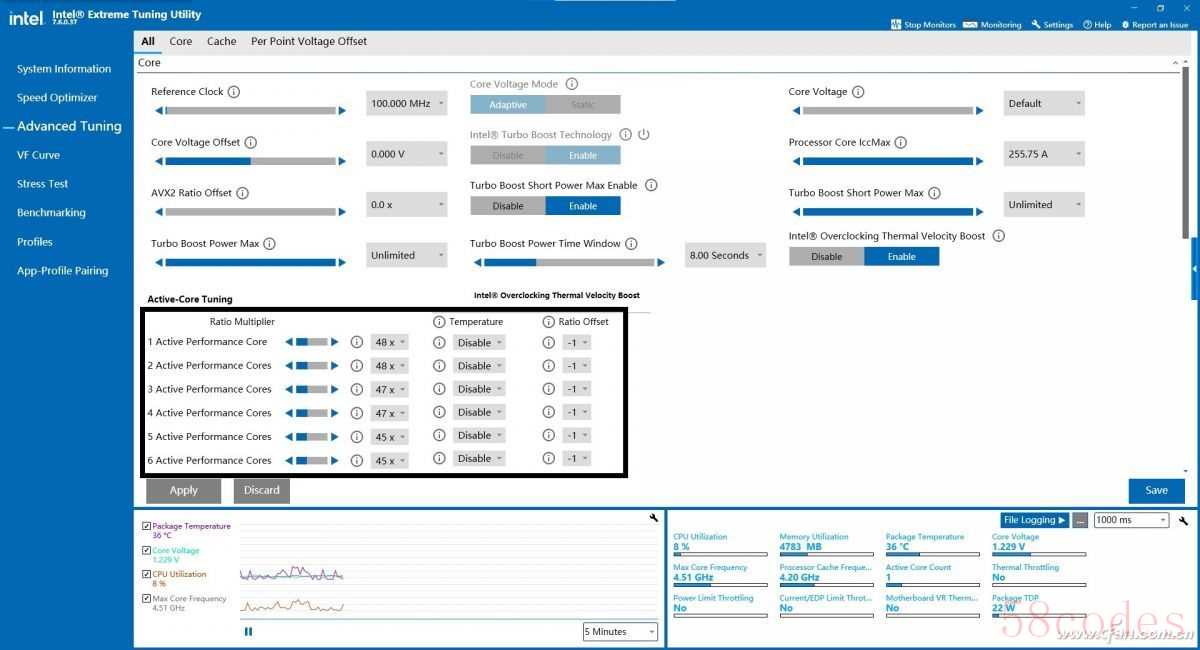
Task: Click the info icon beside Core Voltage
Action: [858, 92]
